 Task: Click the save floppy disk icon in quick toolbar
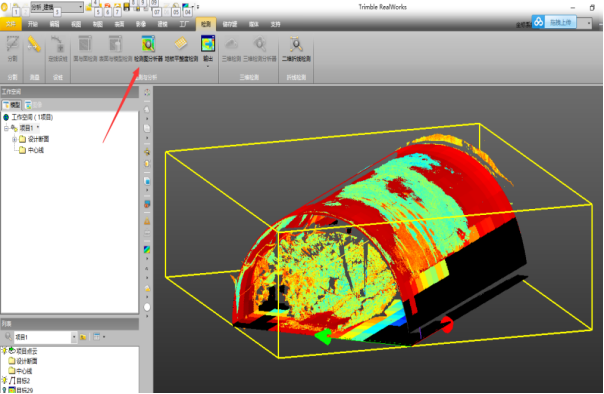tap(126, 7)
